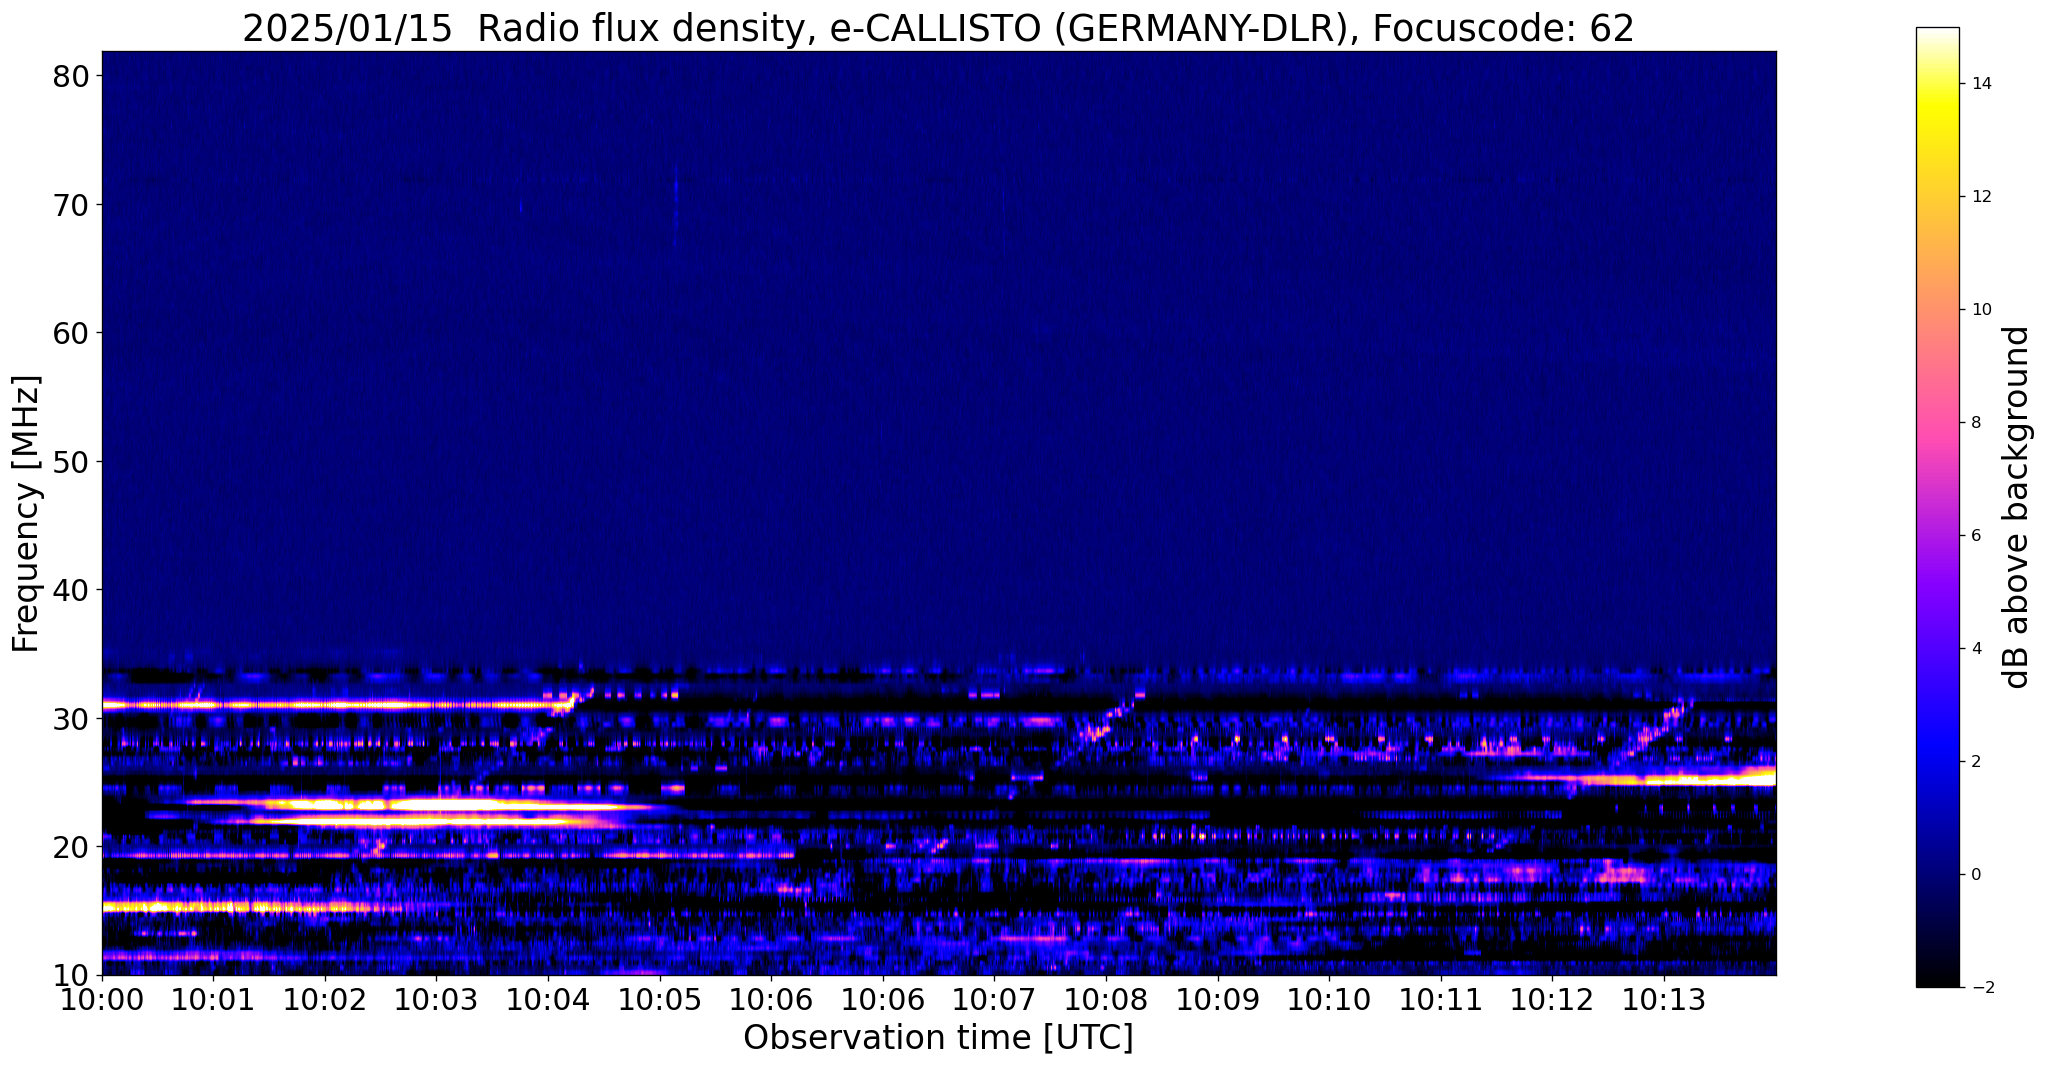The height and width of the screenshot is (1067, 2047).
Task: Click the 80 MHz frequency tick label
Action: click(72, 76)
